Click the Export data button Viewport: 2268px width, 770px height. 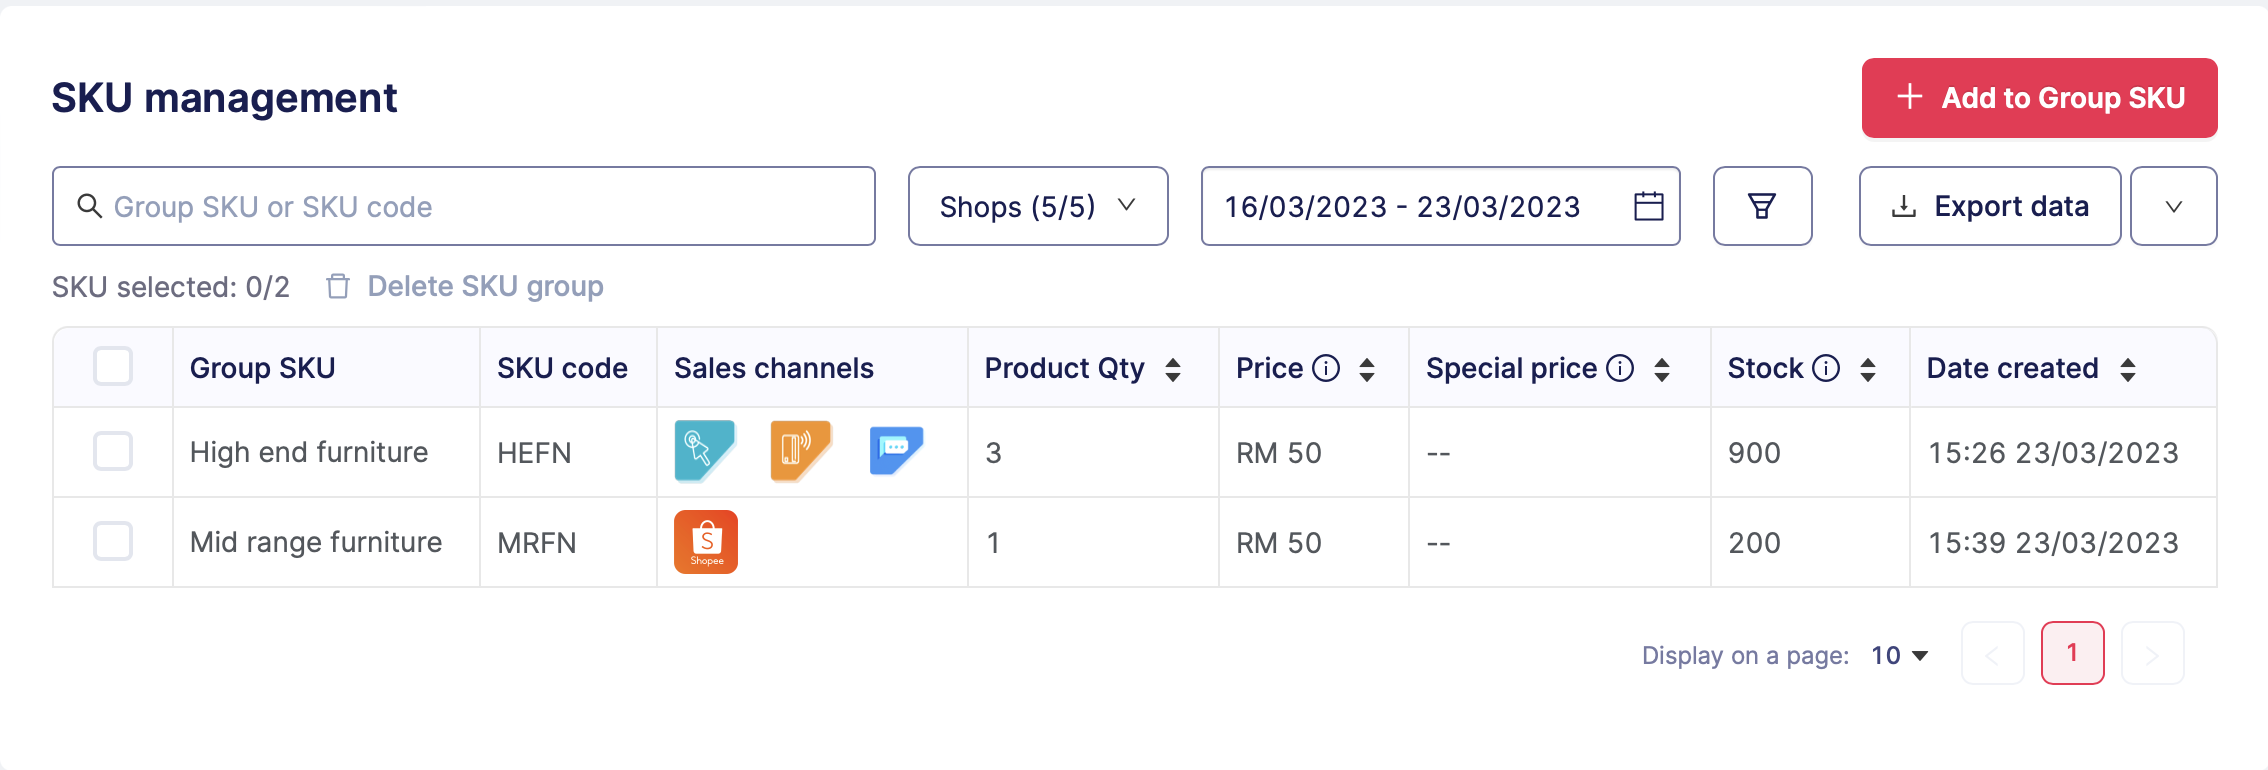point(1989,206)
